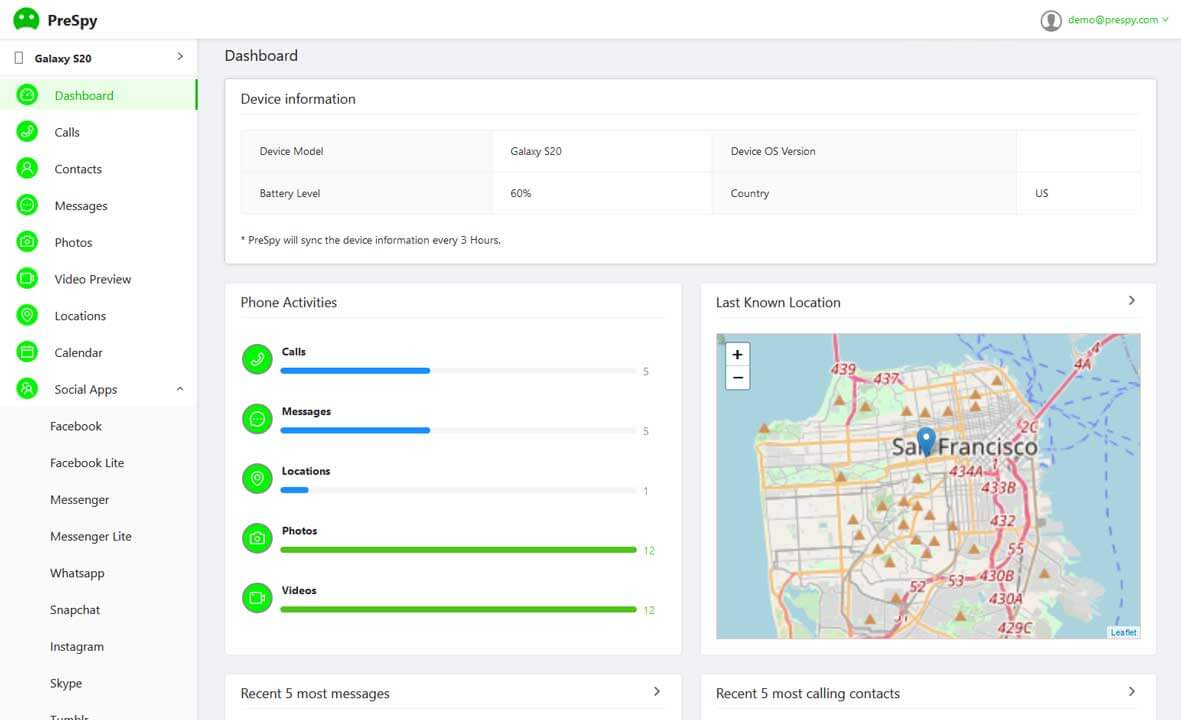The width and height of the screenshot is (1181, 720).
Task: Expand Last Known Location details arrow
Action: click(x=1131, y=301)
